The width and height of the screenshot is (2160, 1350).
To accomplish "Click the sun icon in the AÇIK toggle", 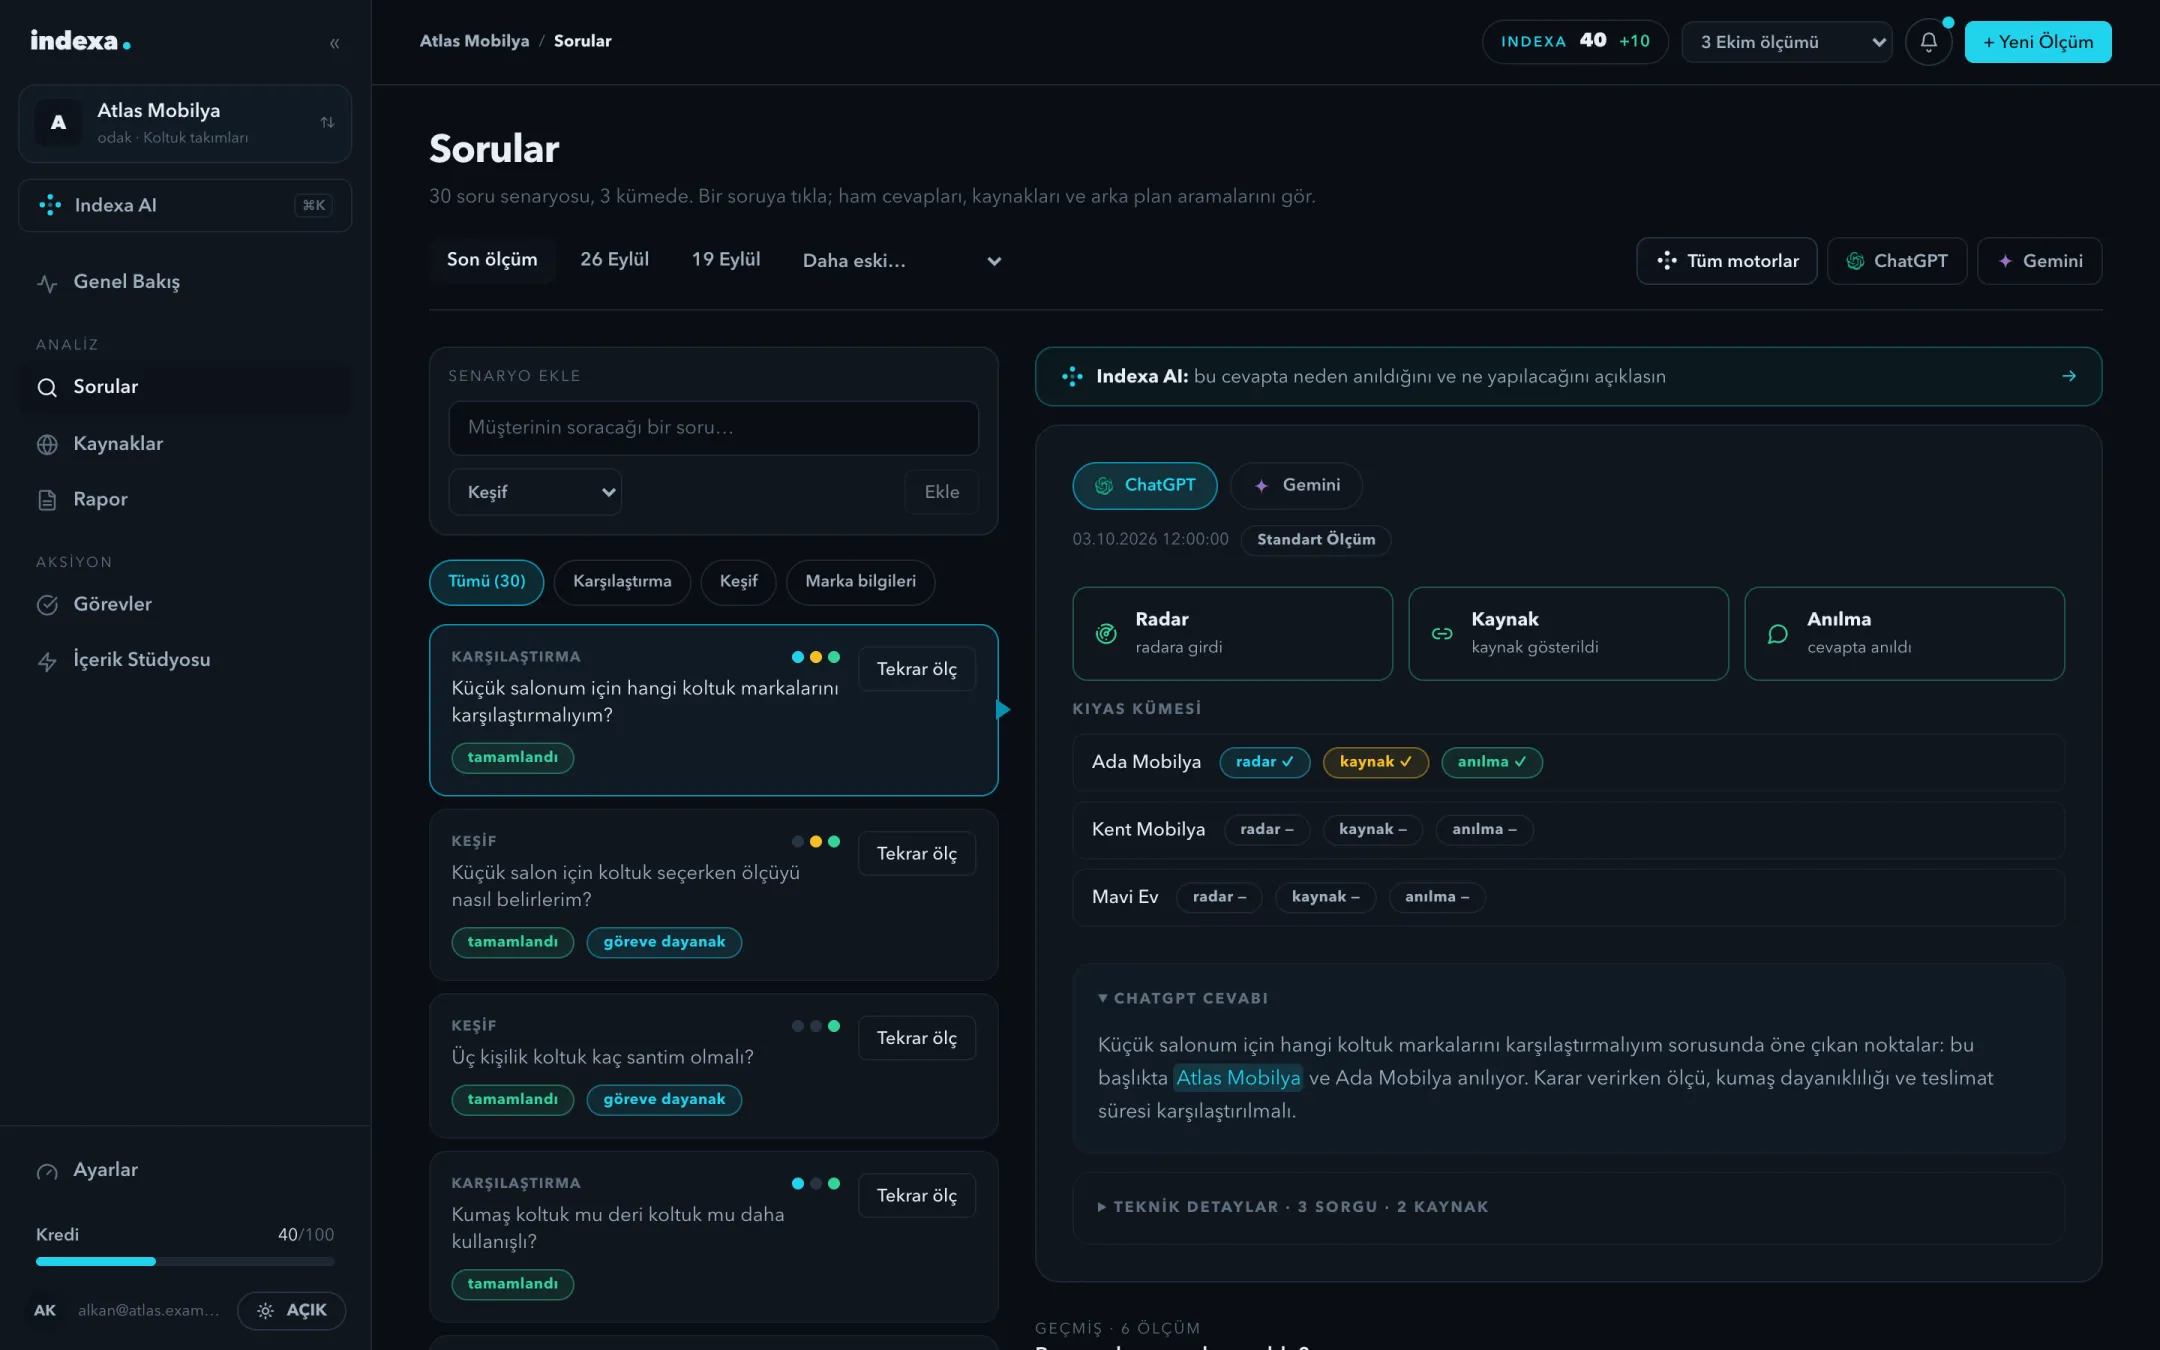I will click(x=265, y=1310).
